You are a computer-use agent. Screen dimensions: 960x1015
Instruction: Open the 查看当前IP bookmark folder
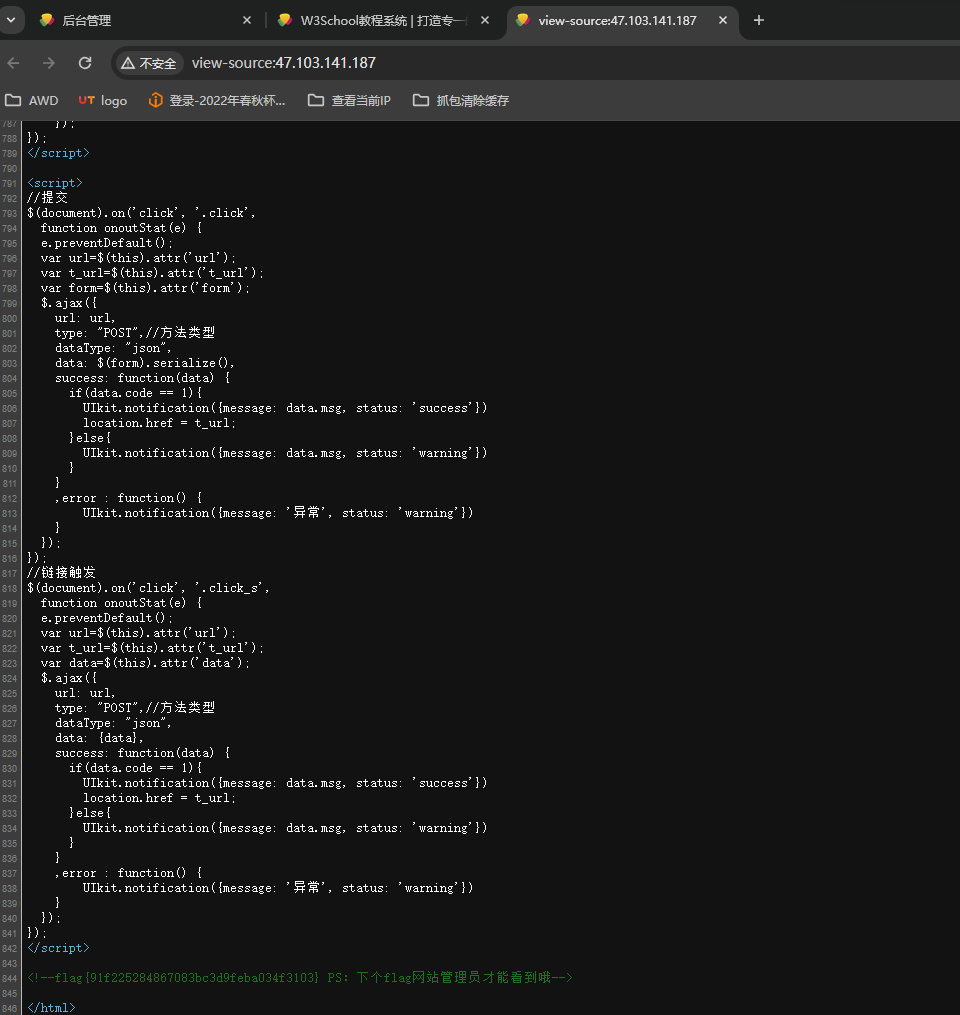pos(350,100)
